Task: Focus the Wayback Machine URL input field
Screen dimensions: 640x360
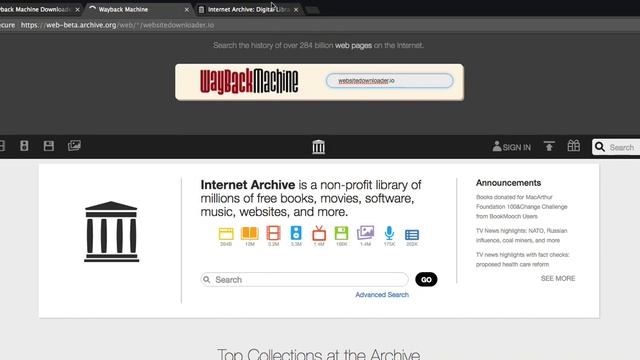Action: click(x=389, y=81)
